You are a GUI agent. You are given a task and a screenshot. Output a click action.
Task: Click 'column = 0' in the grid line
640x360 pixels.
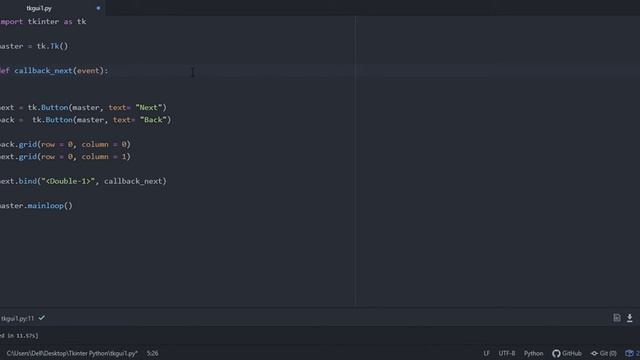coord(104,144)
